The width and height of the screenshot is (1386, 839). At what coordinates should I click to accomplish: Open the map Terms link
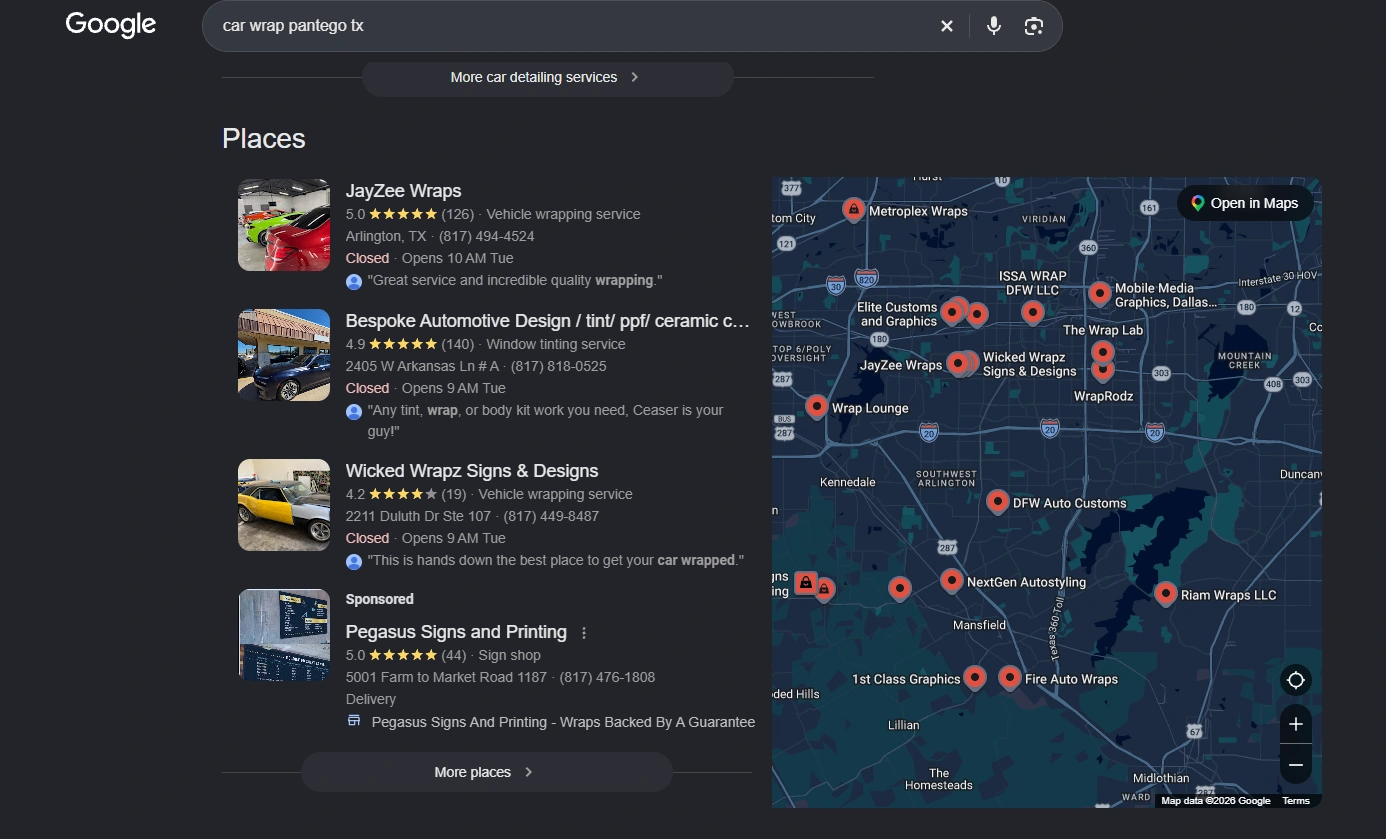(x=1296, y=800)
